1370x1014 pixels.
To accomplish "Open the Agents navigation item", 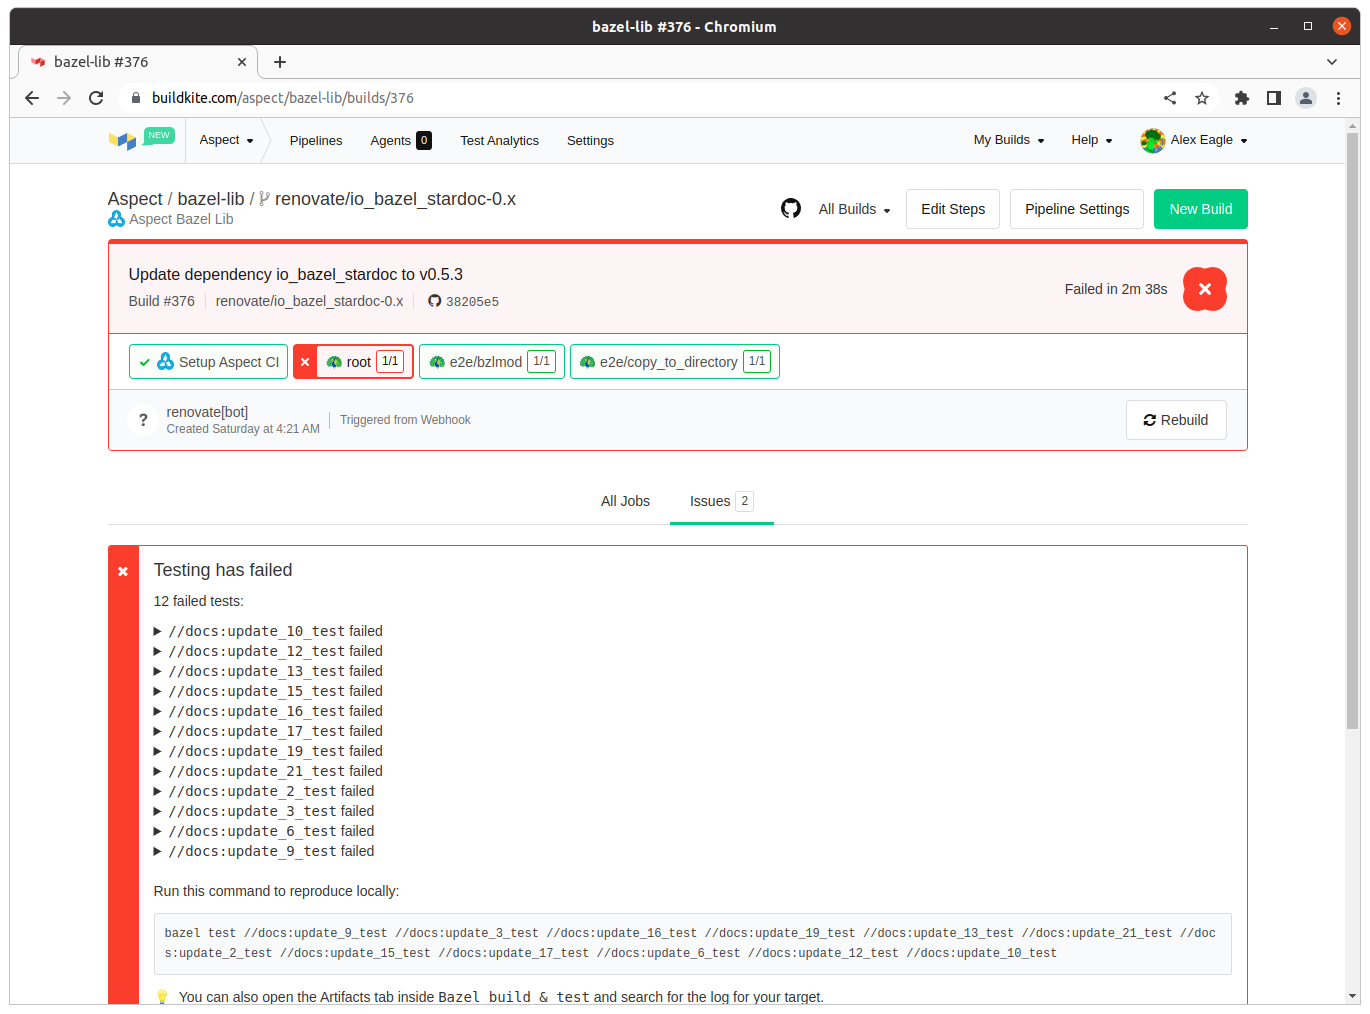I will click(x=401, y=141).
